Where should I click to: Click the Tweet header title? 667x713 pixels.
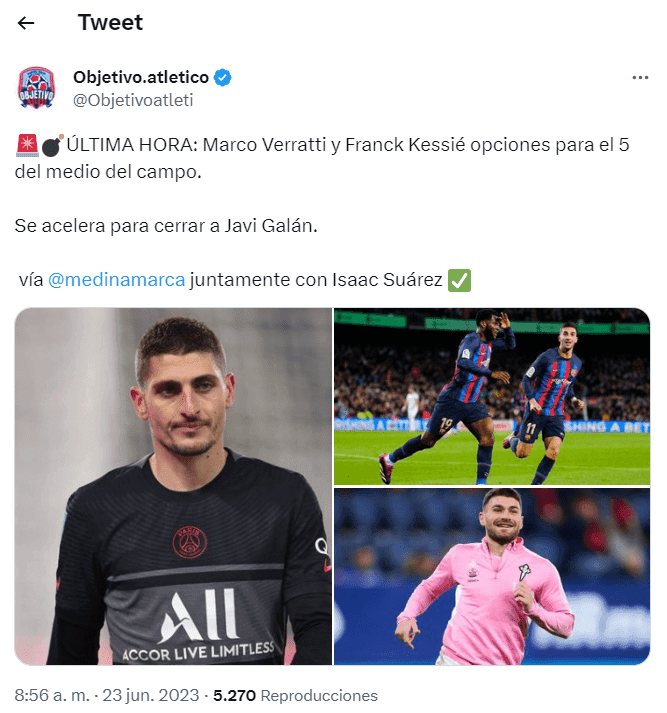[110, 22]
